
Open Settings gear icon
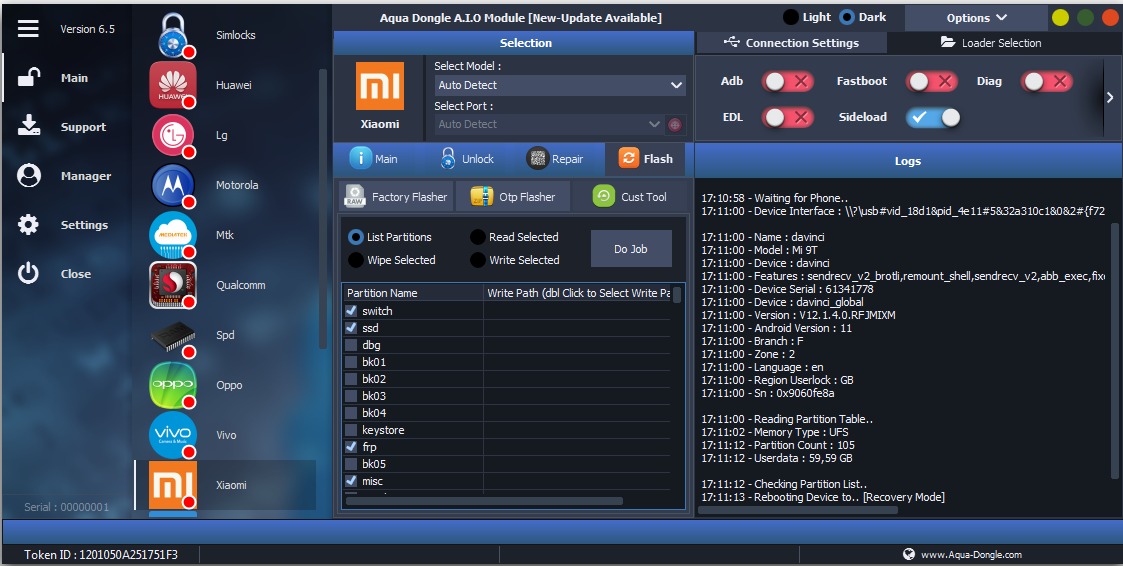29,224
